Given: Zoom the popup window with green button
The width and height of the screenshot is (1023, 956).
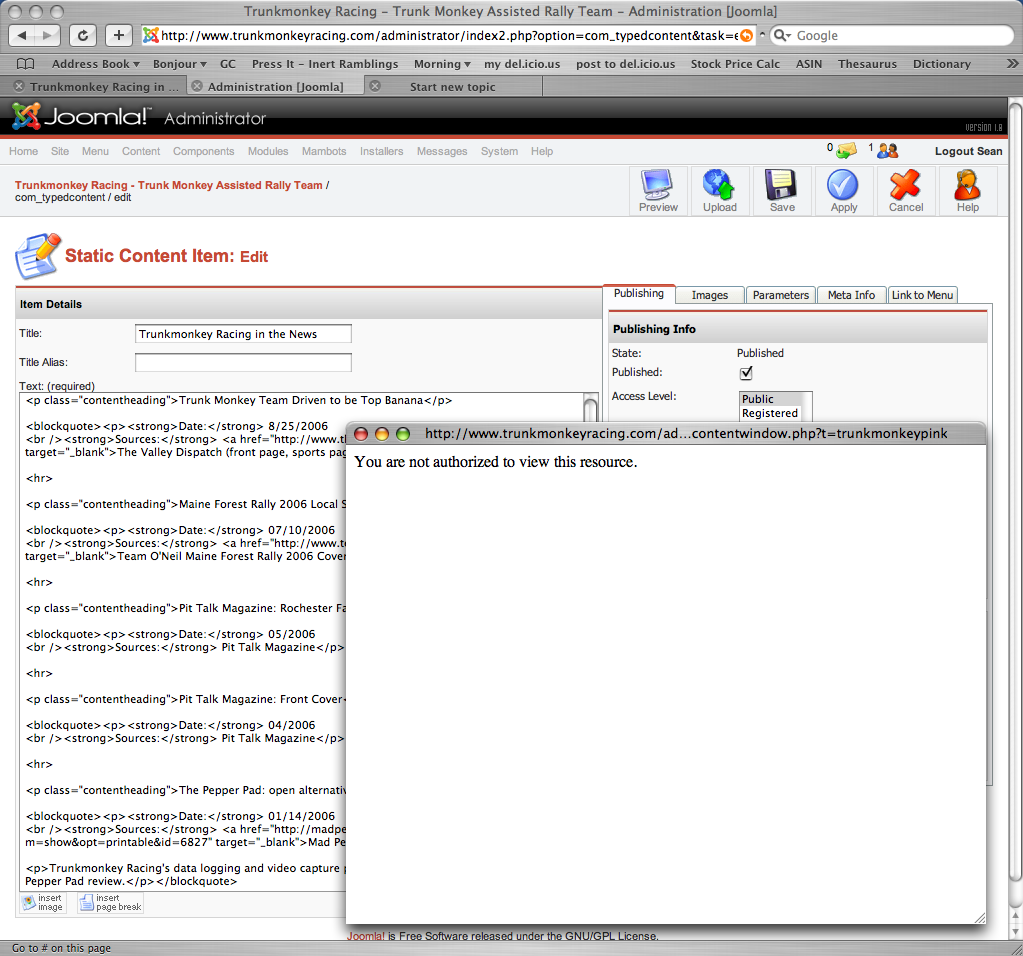Looking at the screenshot, I should tap(403, 434).
